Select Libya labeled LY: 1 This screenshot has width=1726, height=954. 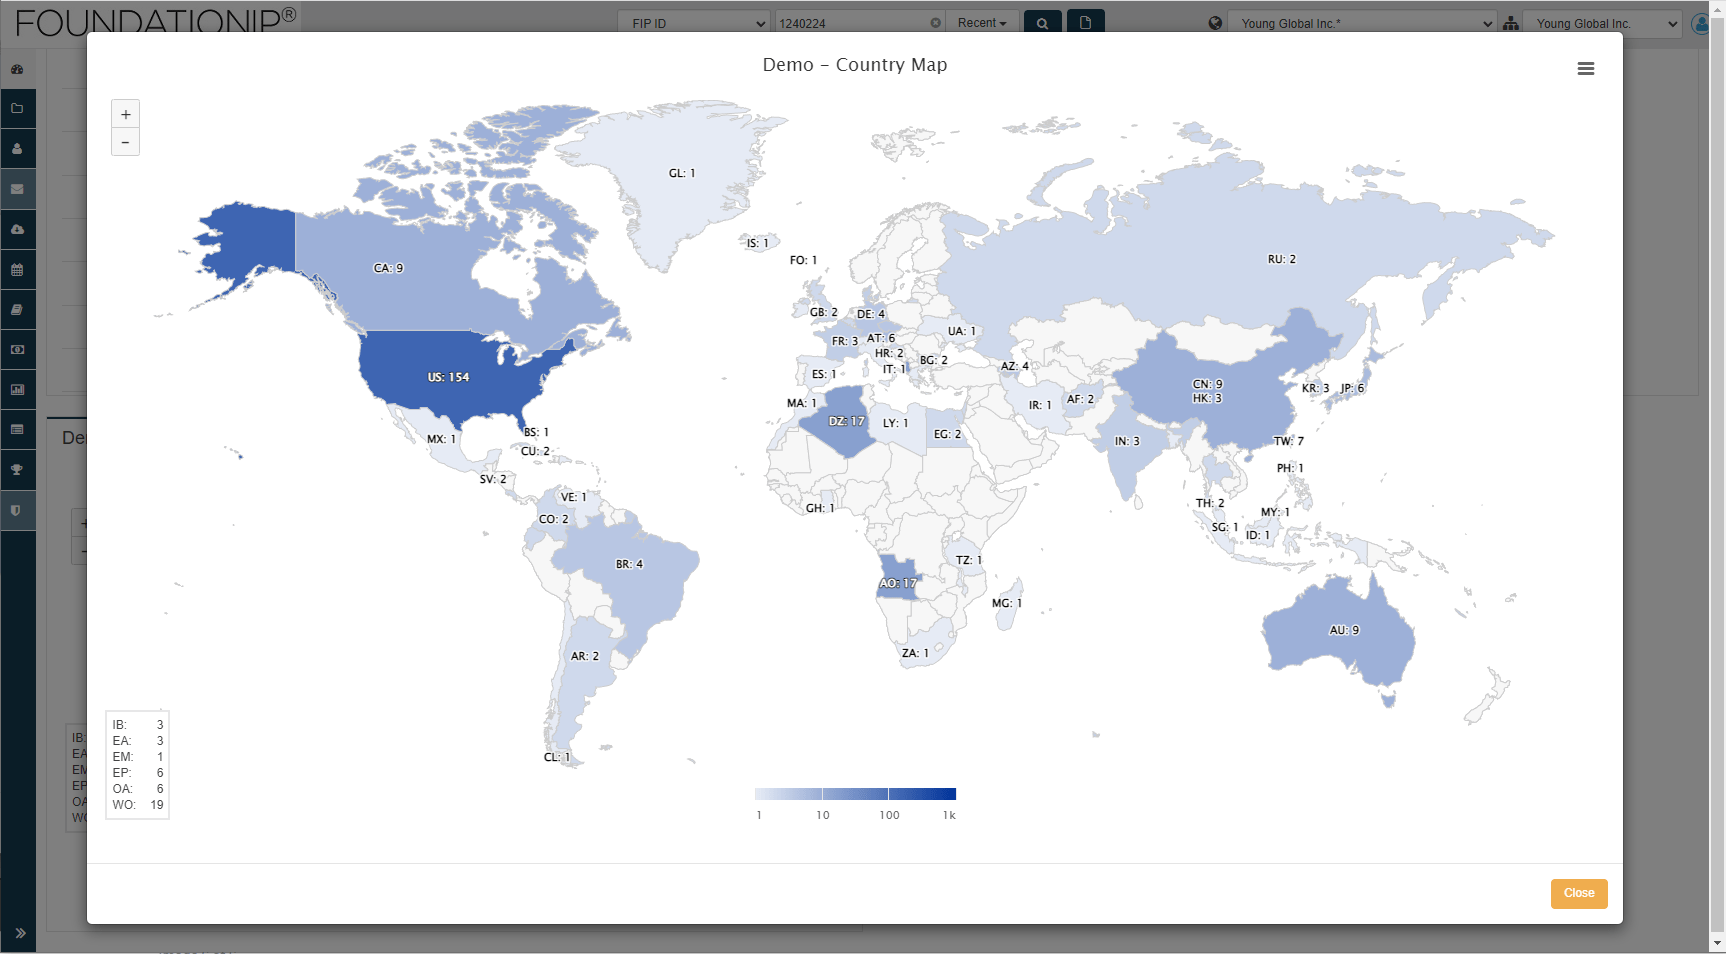point(895,423)
